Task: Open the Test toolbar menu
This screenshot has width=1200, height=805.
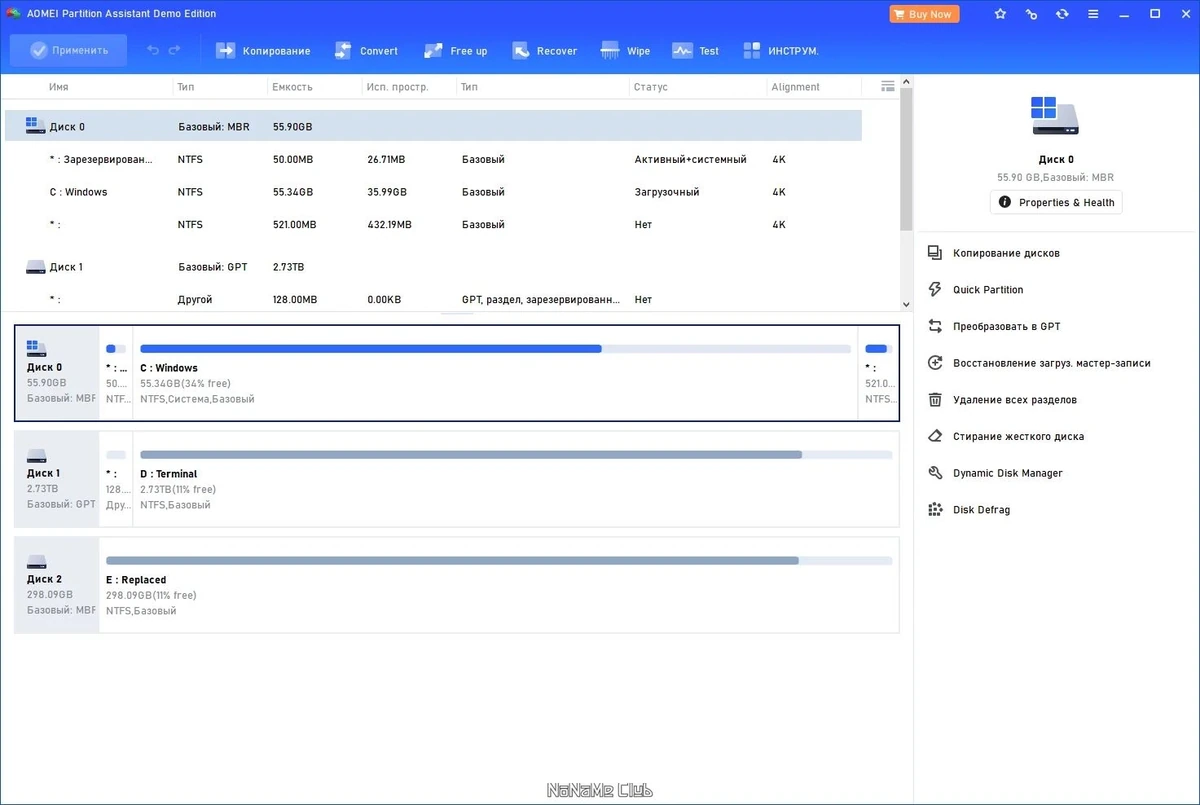Action: (695, 51)
